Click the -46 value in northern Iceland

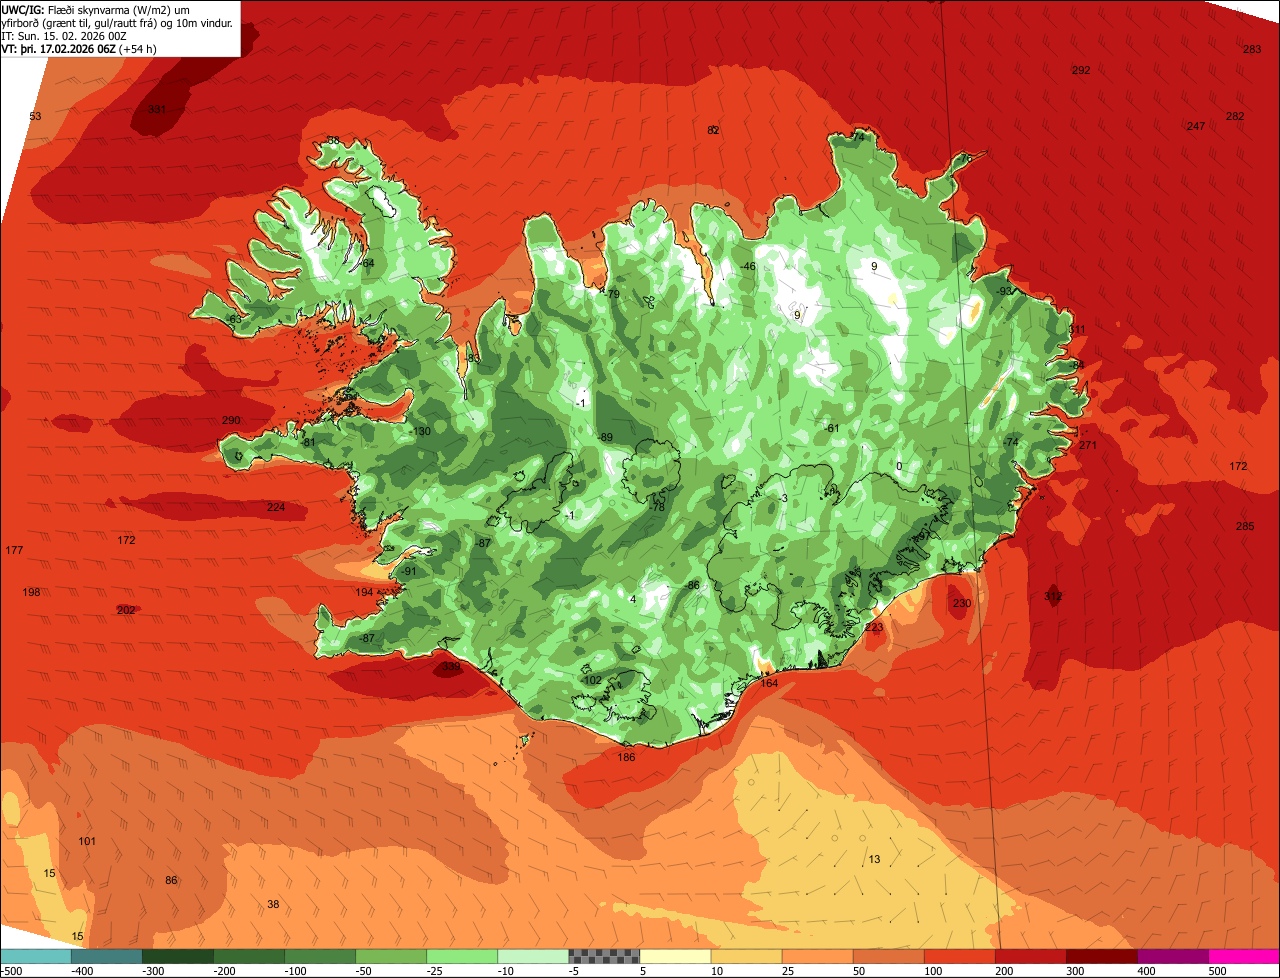(748, 267)
